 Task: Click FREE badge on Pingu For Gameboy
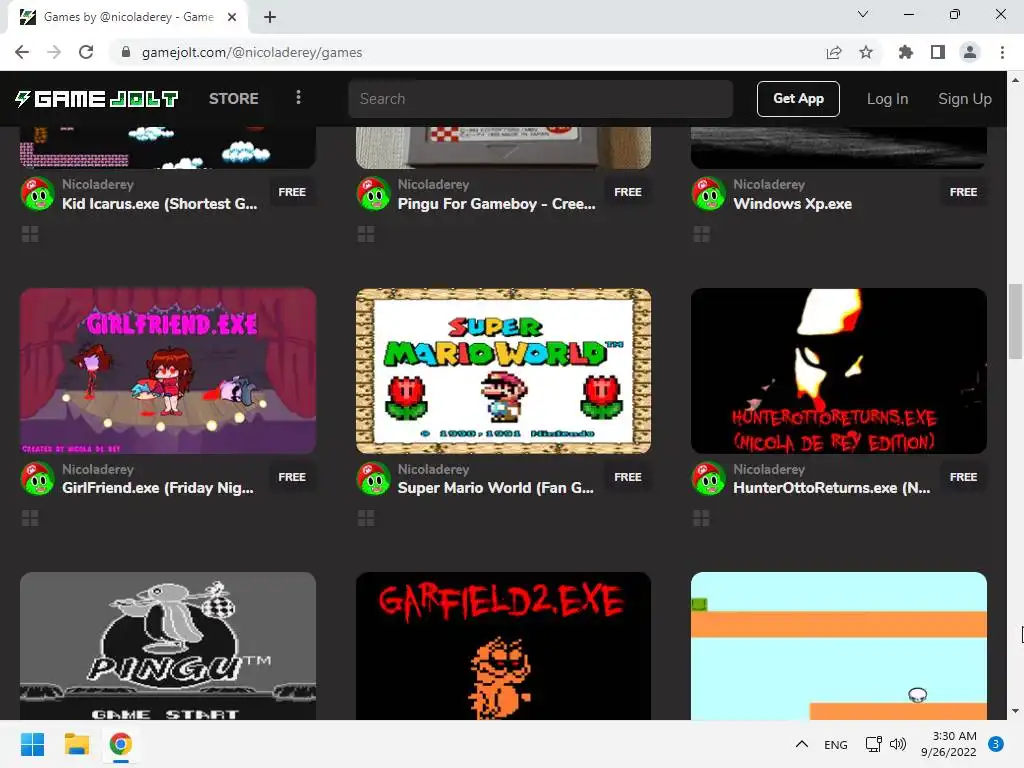coord(628,192)
